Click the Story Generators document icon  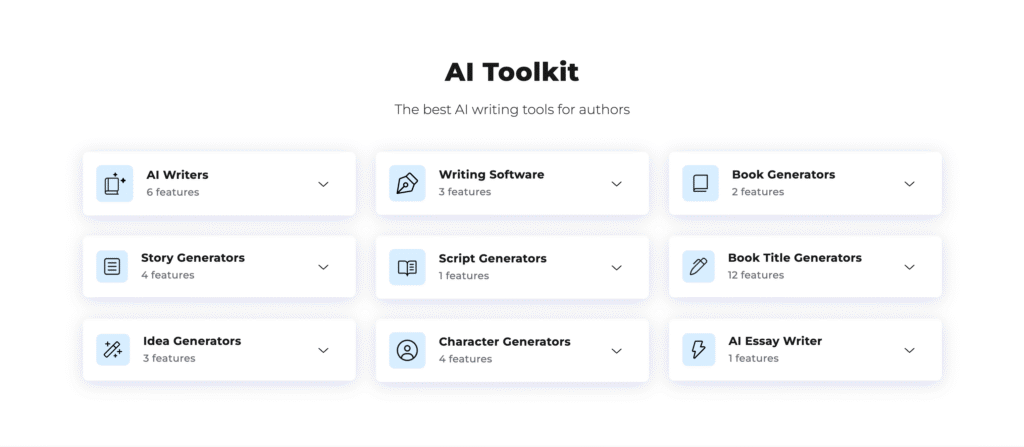click(x=112, y=267)
